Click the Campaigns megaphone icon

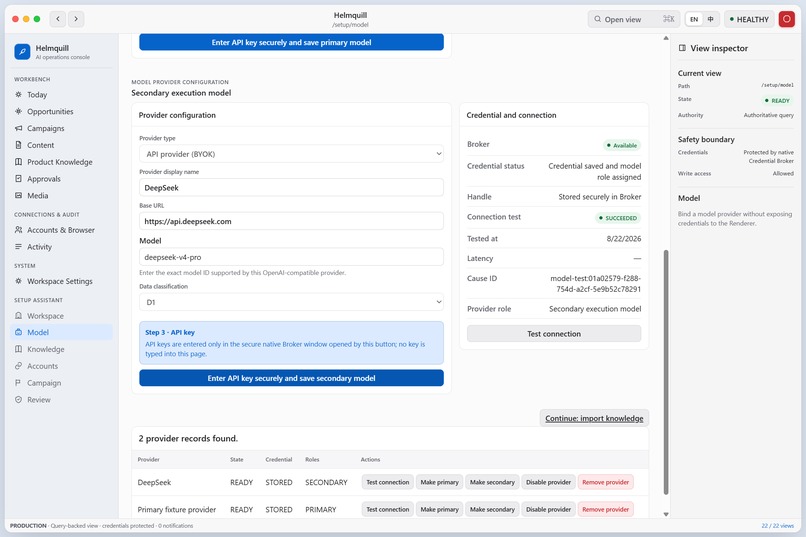[19, 128]
